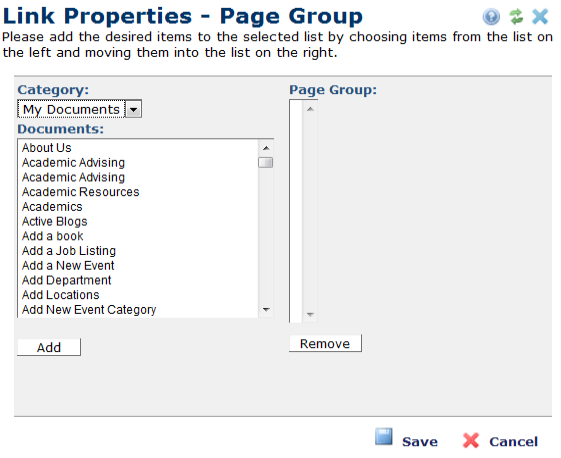Image resolution: width=561 pixels, height=458 pixels.
Task: Click the green refresh arrows icon
Action: (516, 16)
